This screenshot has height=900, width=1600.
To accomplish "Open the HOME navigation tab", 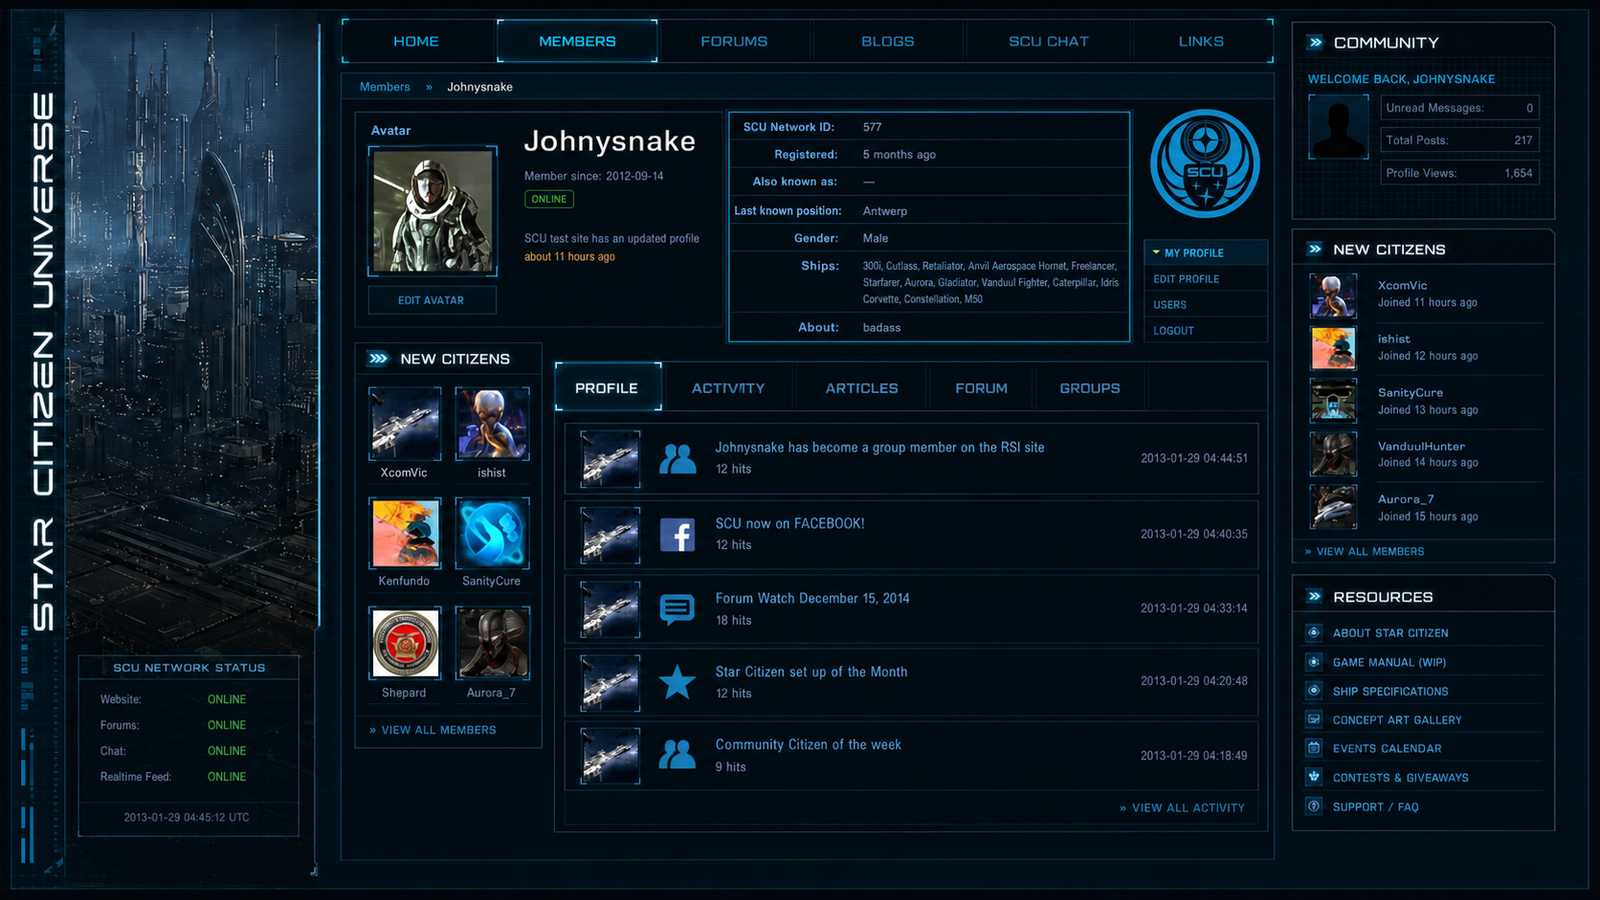I will point(416,41).
